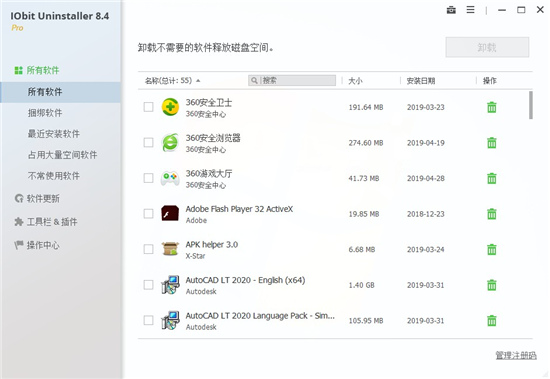Screen dimensions: 550x379
Task: Click the 2018-12-23 install date
Action: (x=425, y=214)
